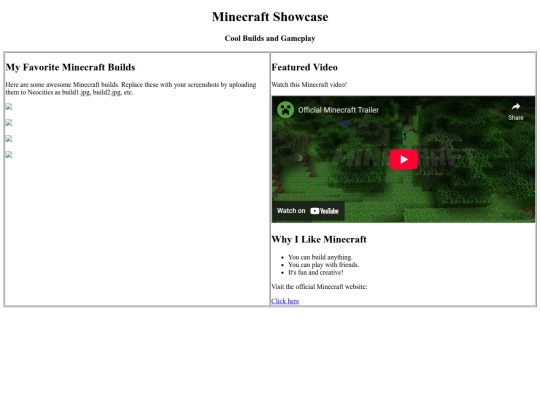Click the paragraph about uploading screenshots to Neocities
The height and width of the screenshot is (405, 540).
[131, 89]
